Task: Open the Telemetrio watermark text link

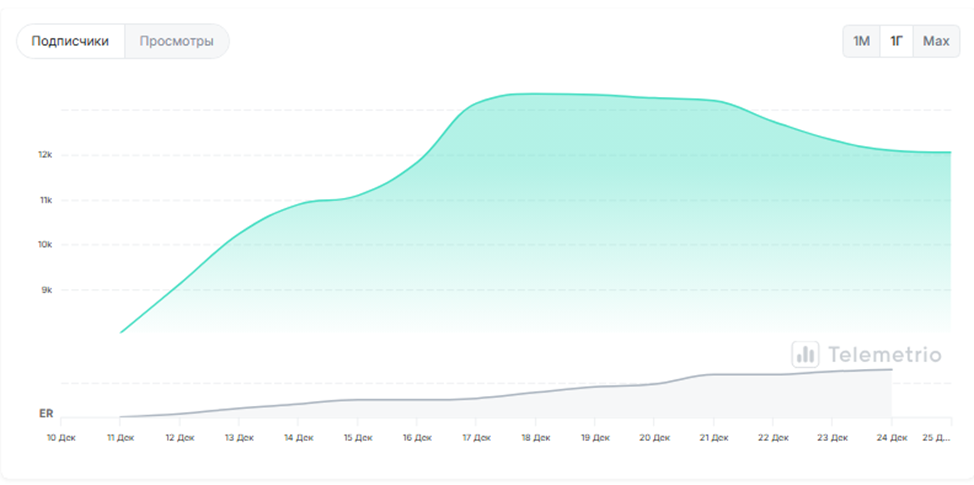Action: pyautogui.click(x=884, y=354)
